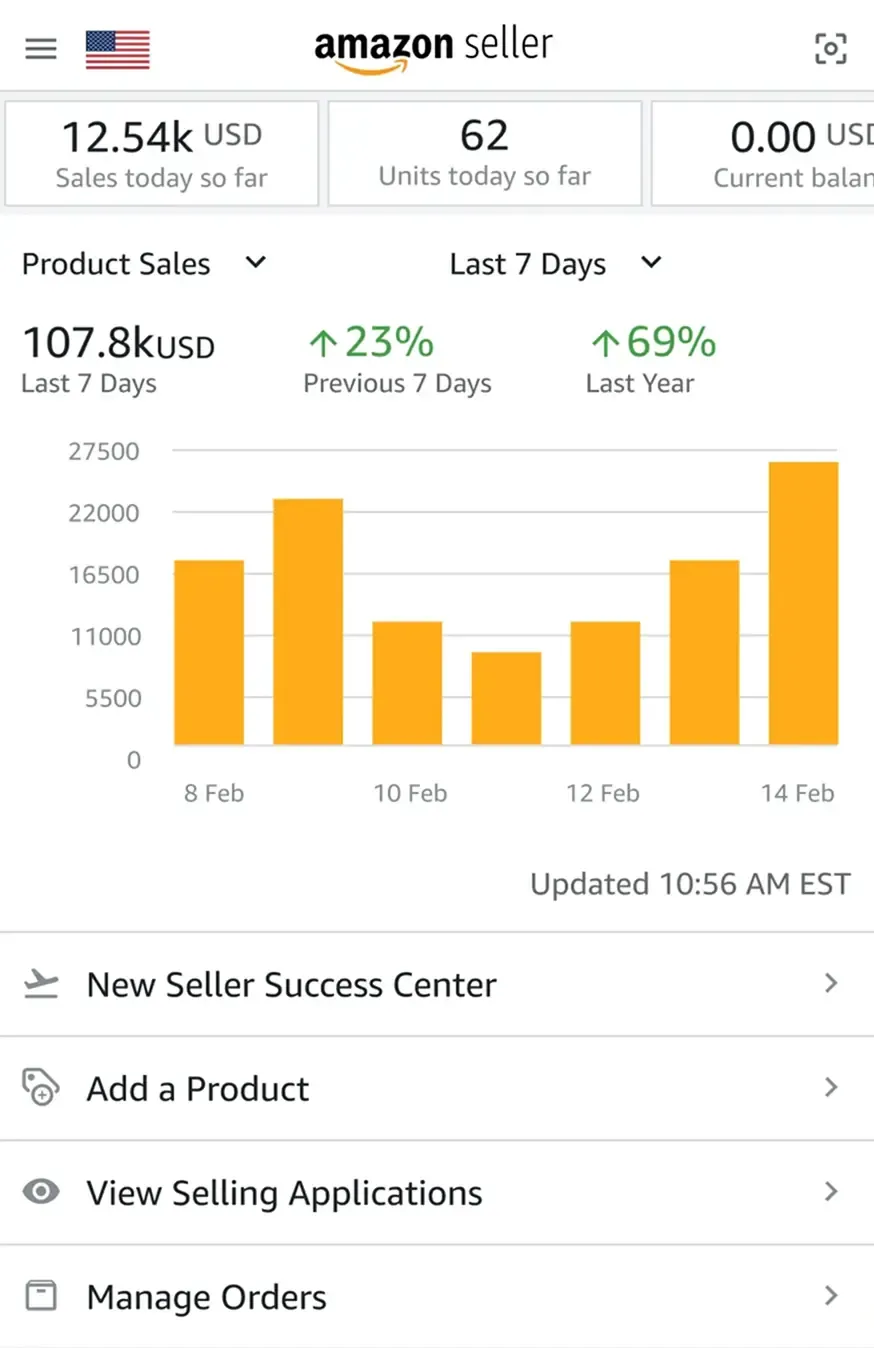
Task: Open the barcode scanner icon
Action: click(830, 48)
